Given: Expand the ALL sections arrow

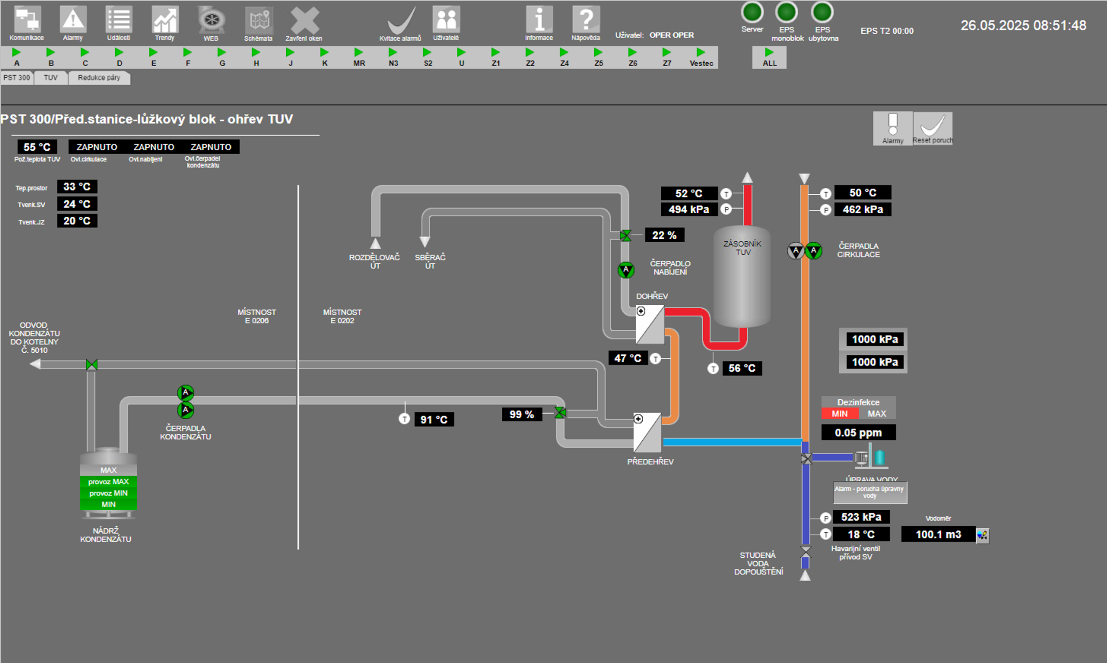Looking at the screenshot, I should pos(769,57).
